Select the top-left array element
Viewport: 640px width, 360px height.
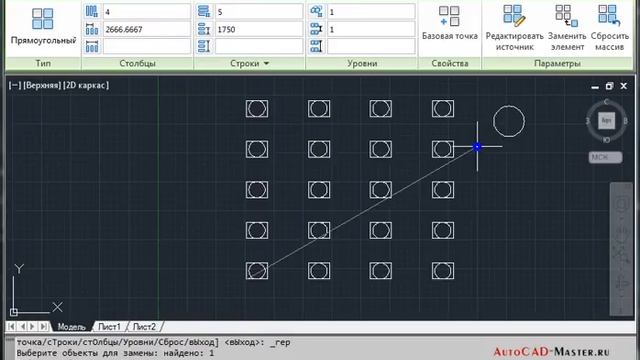click(257, 109)
